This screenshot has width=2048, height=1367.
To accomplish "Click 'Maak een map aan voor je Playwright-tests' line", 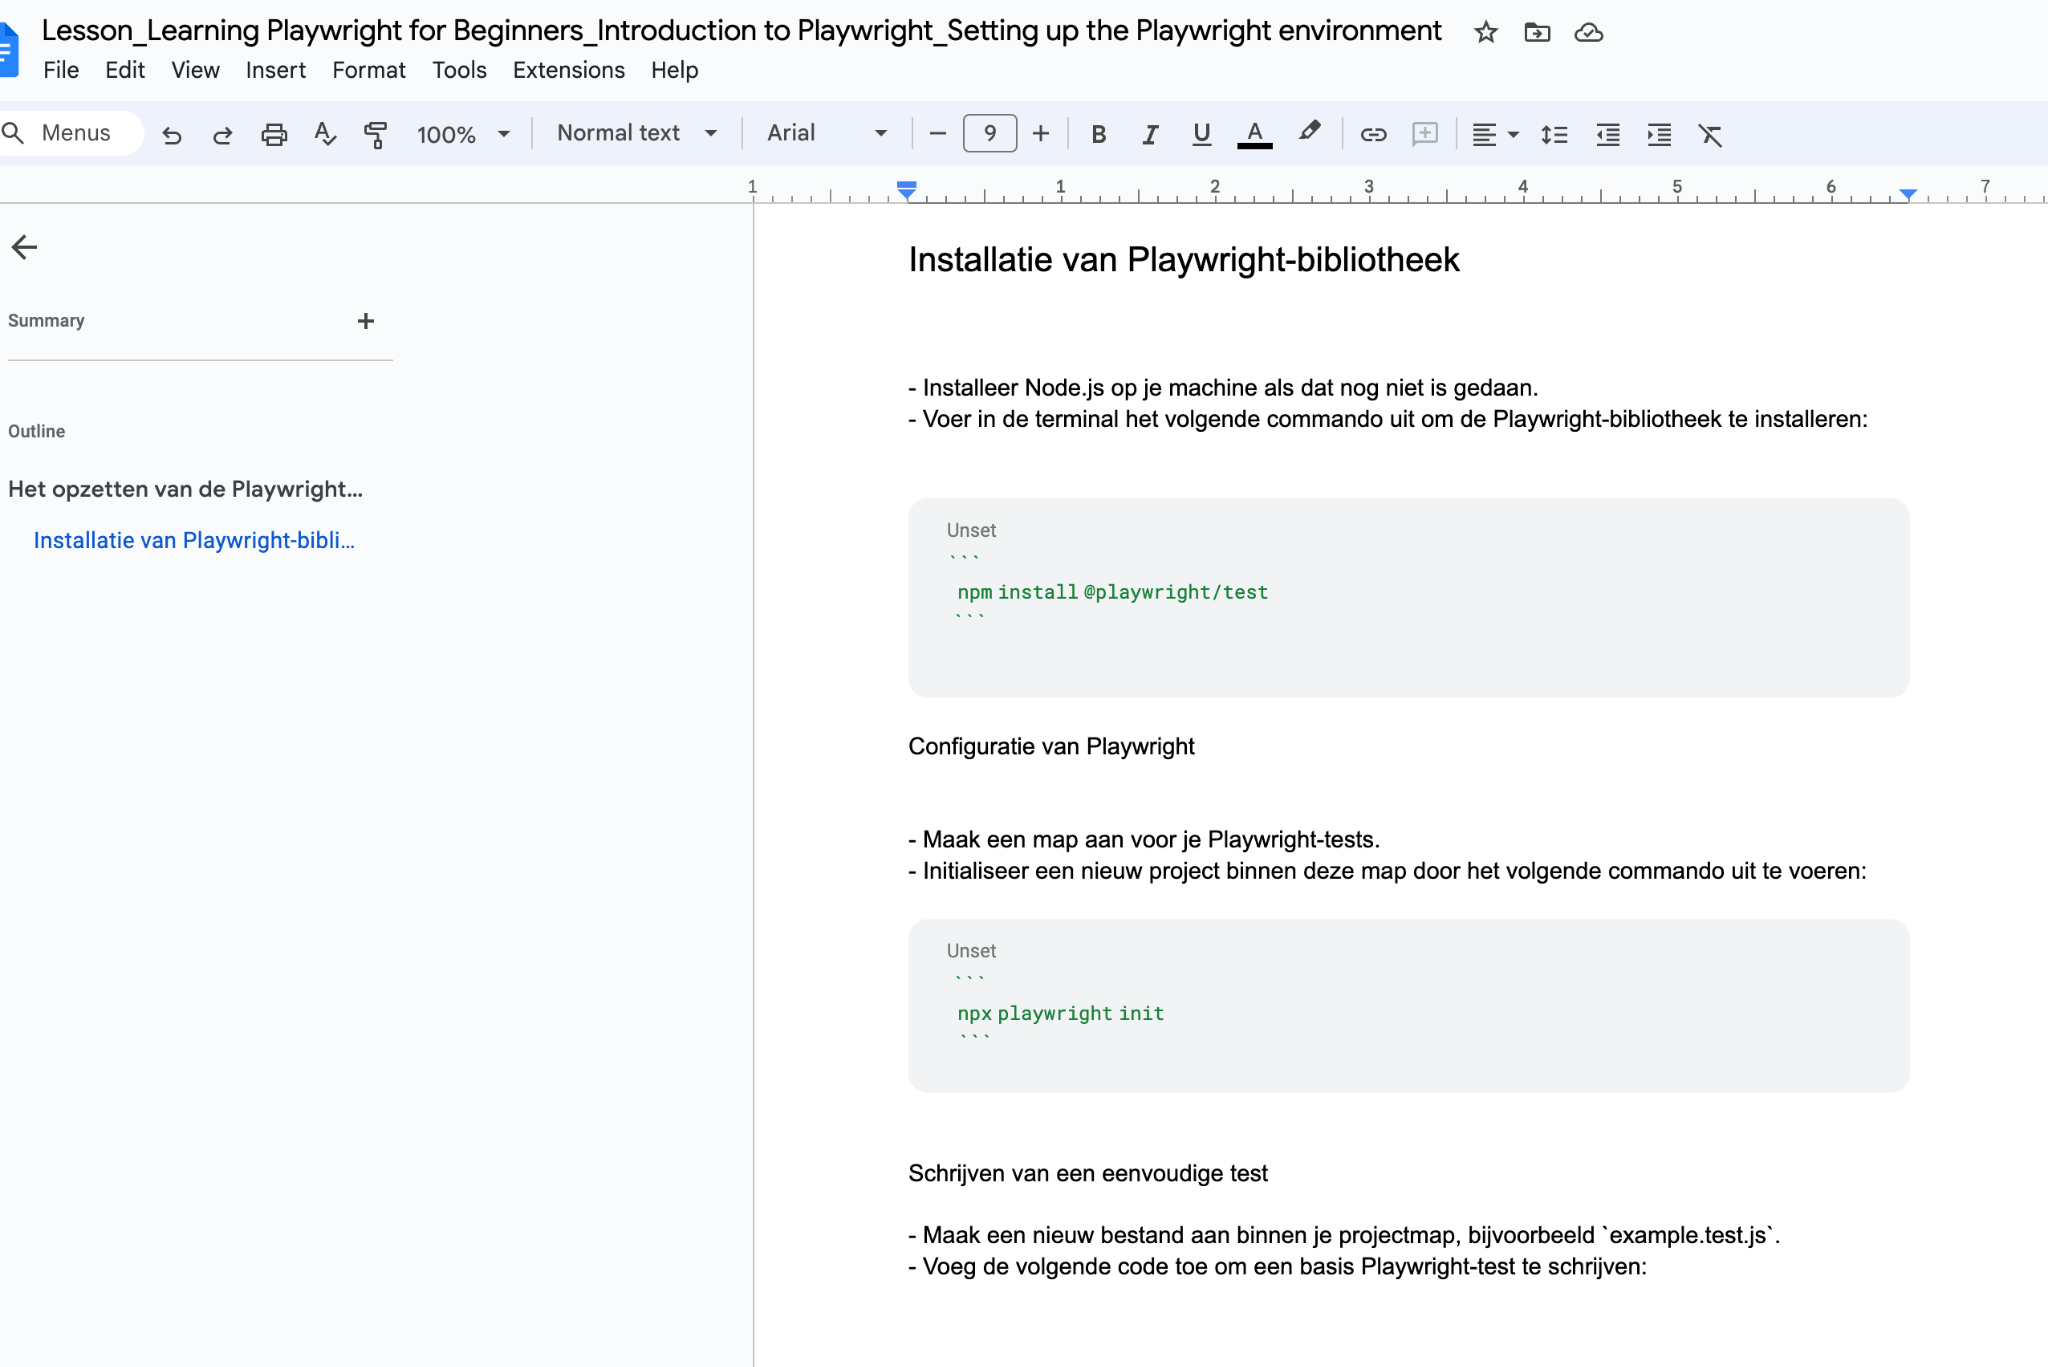I will click(x=1144, y=840).
